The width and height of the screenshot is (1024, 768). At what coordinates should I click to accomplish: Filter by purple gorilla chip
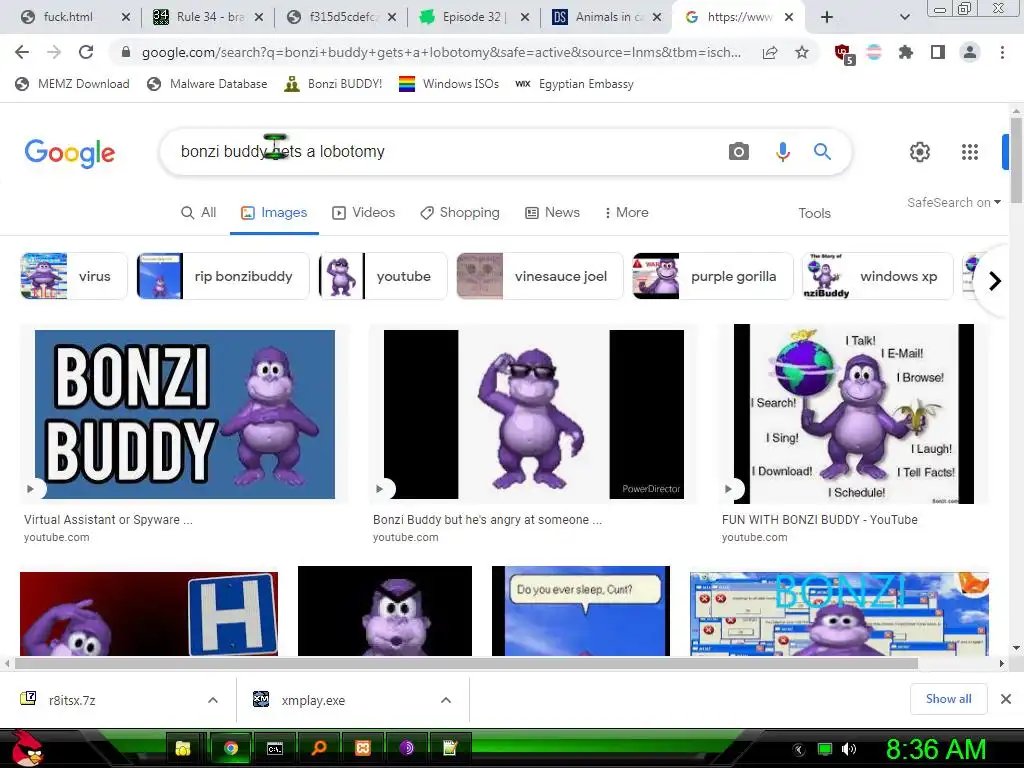(x=712, y=276)
